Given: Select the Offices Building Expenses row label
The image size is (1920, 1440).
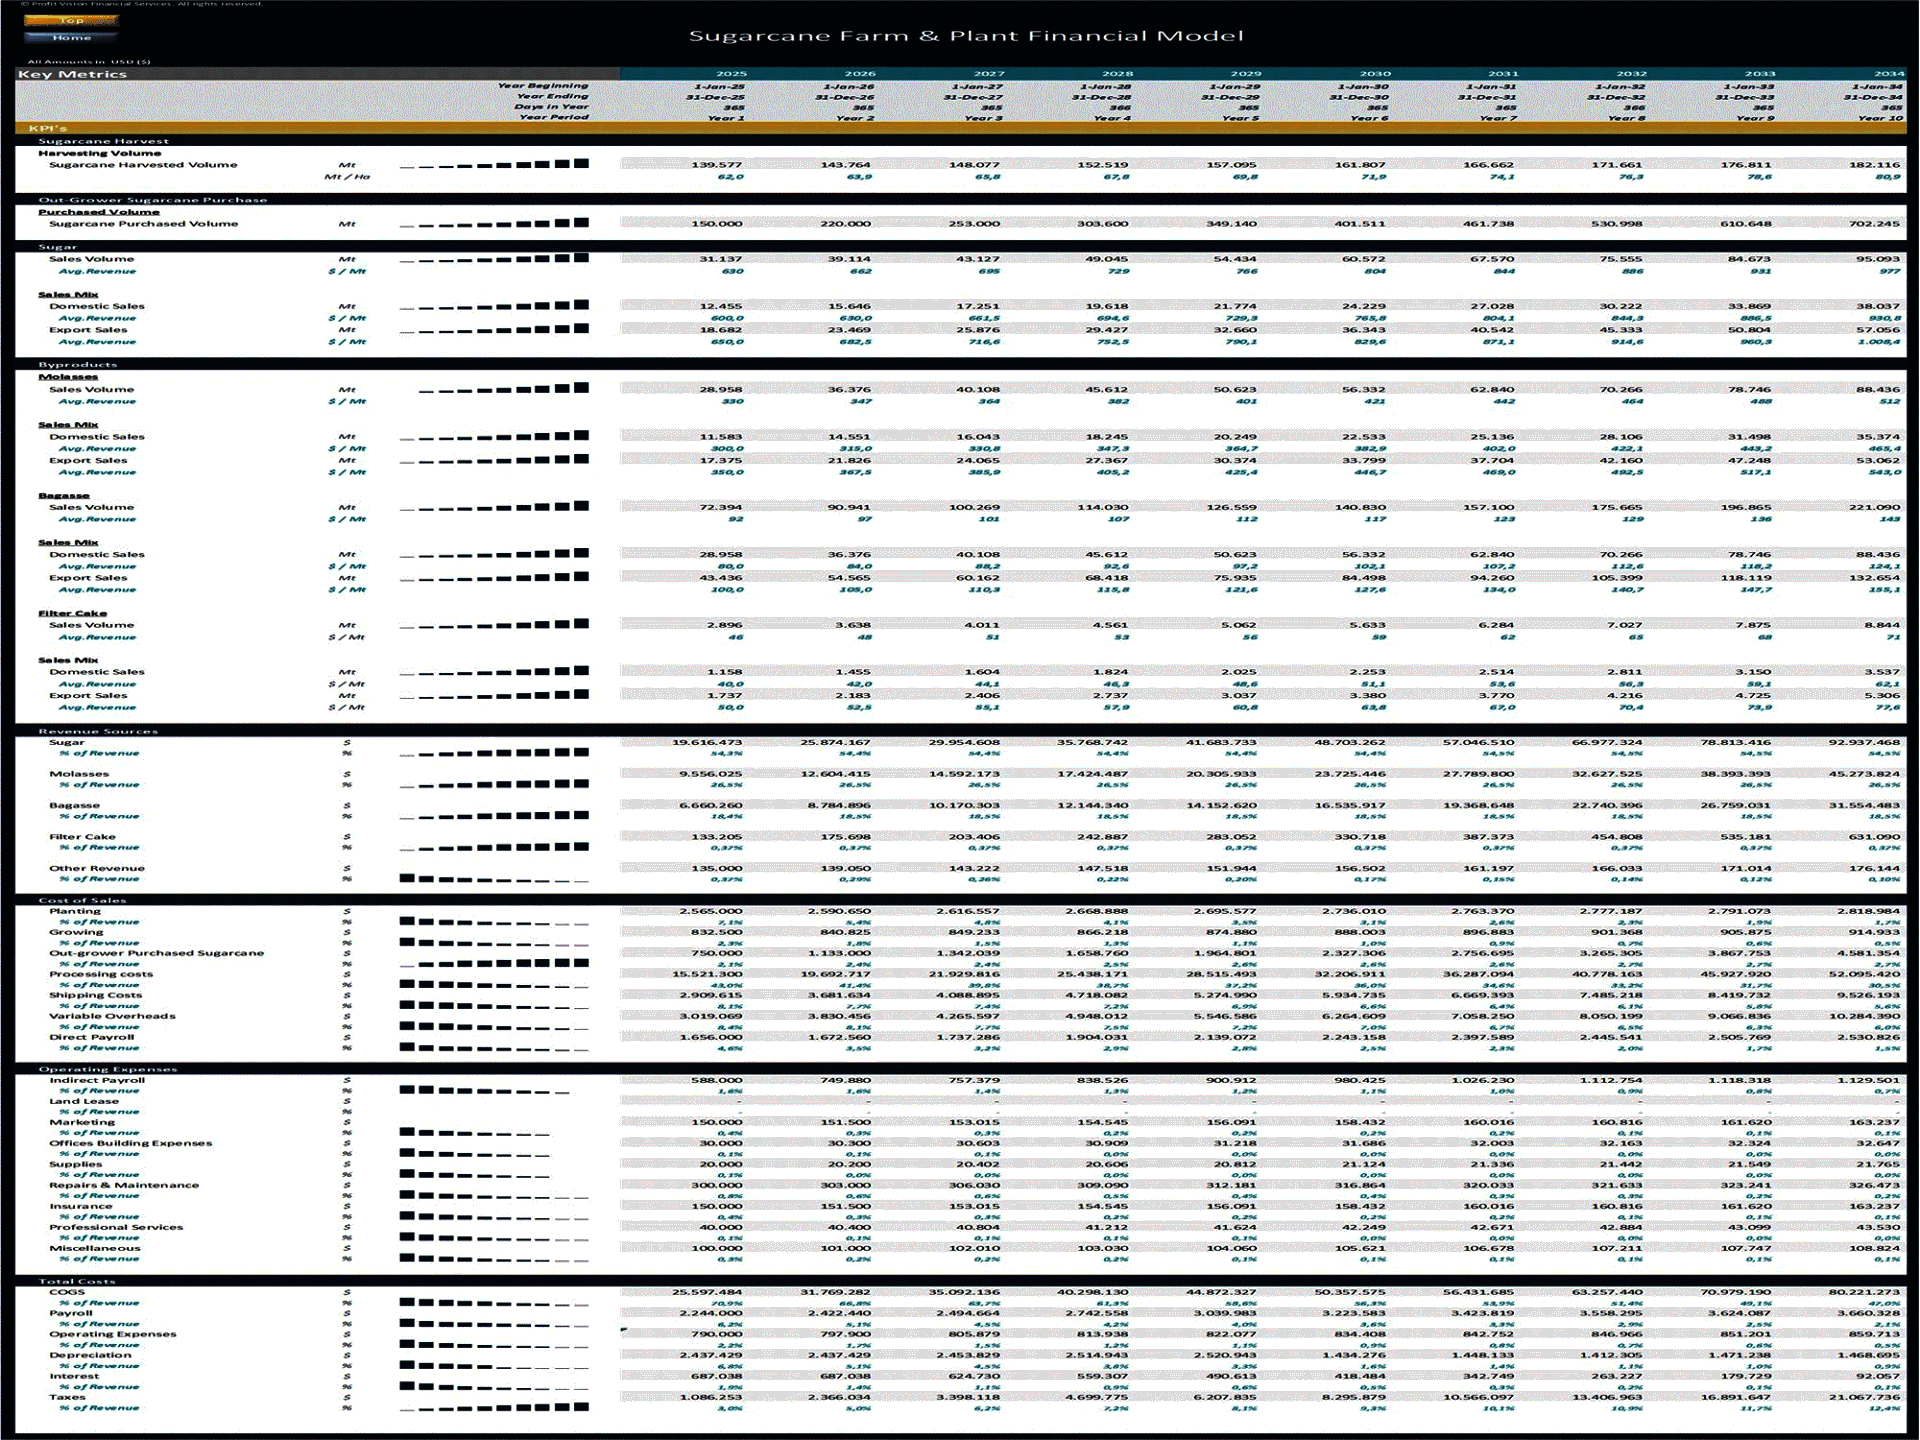Looking at the screenshot, I should click(x=131, y=1143).
